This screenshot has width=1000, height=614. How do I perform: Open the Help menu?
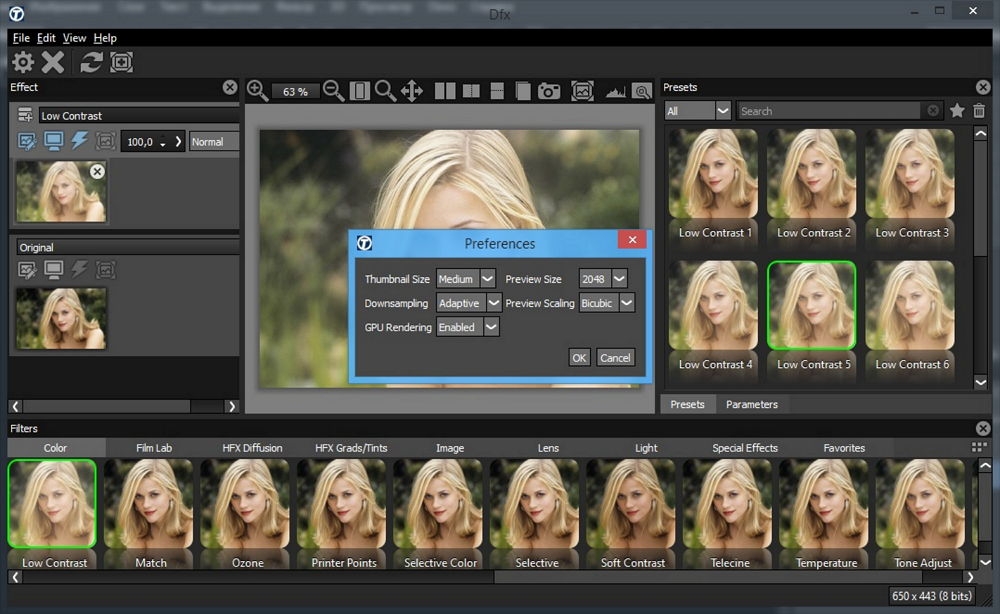click(x=105, y=38)
